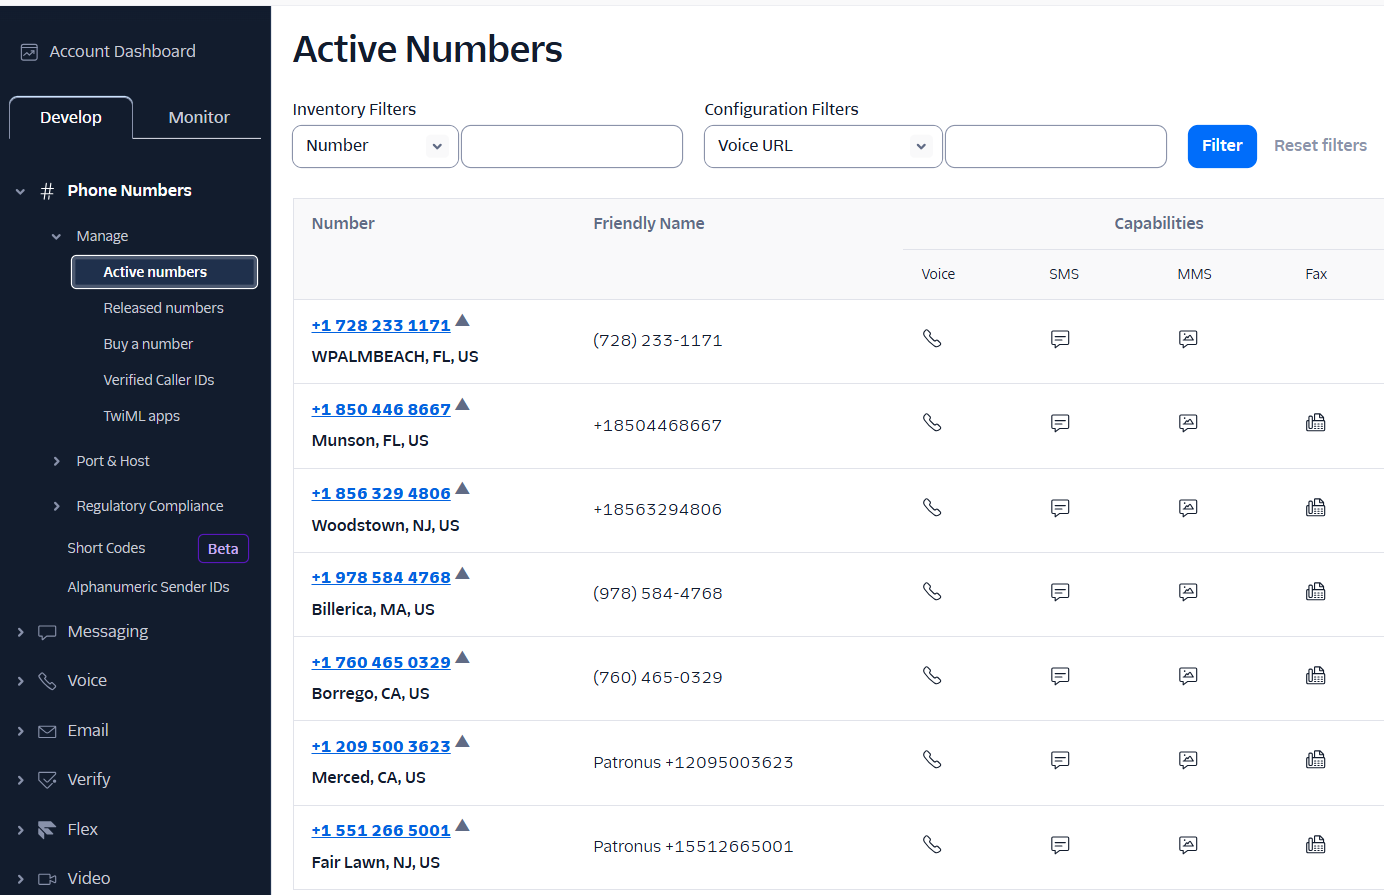Switch to the Monitor tab
This screenshot has height=895, width=1384.
198,117
